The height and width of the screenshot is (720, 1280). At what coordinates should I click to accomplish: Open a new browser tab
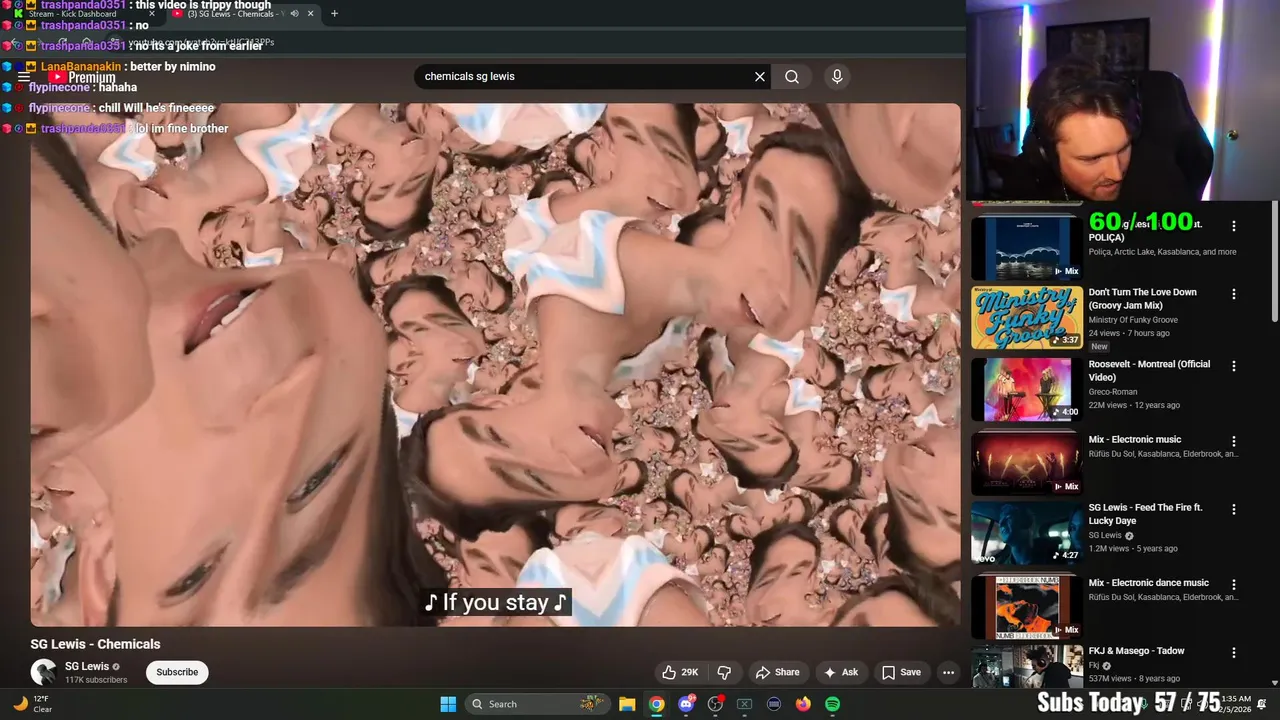pyautogui.click(x=334, y=14)
